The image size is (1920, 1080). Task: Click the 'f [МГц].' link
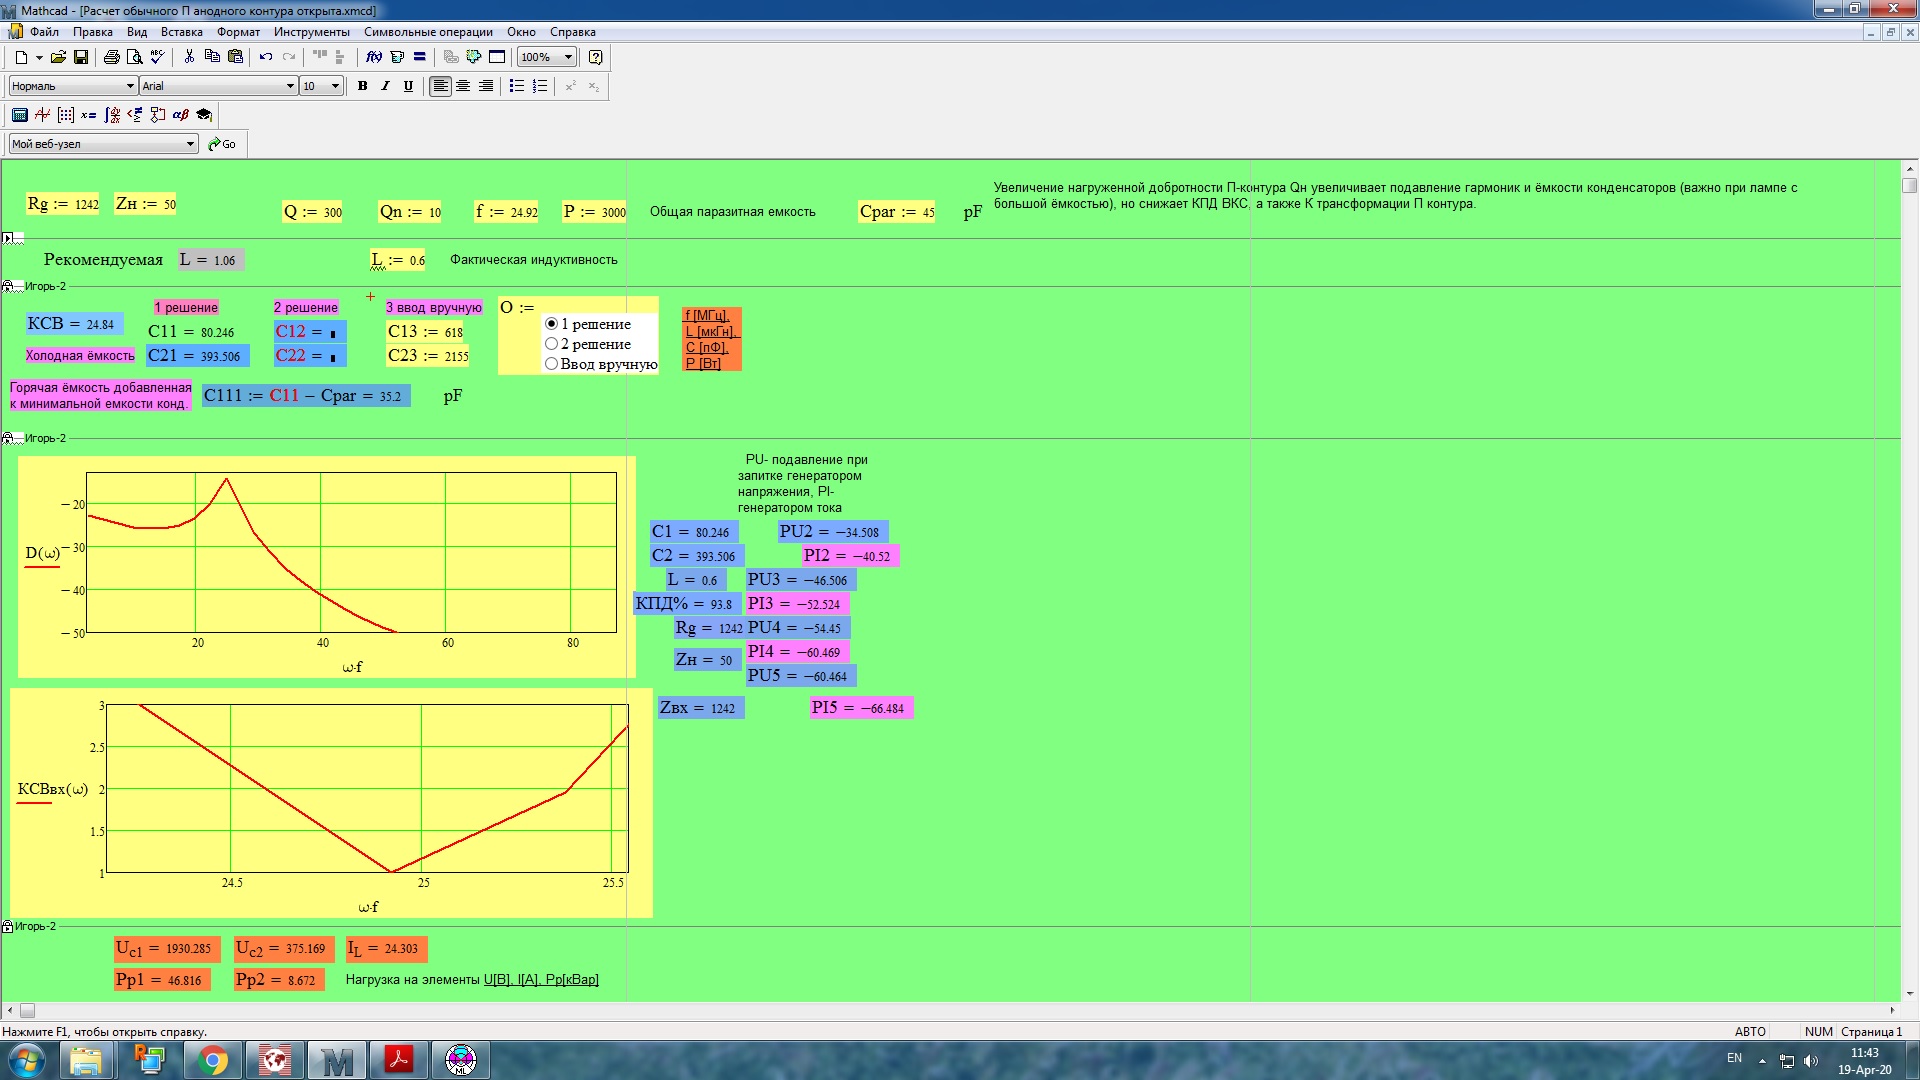pyautogui.click(x=707, y=315)
